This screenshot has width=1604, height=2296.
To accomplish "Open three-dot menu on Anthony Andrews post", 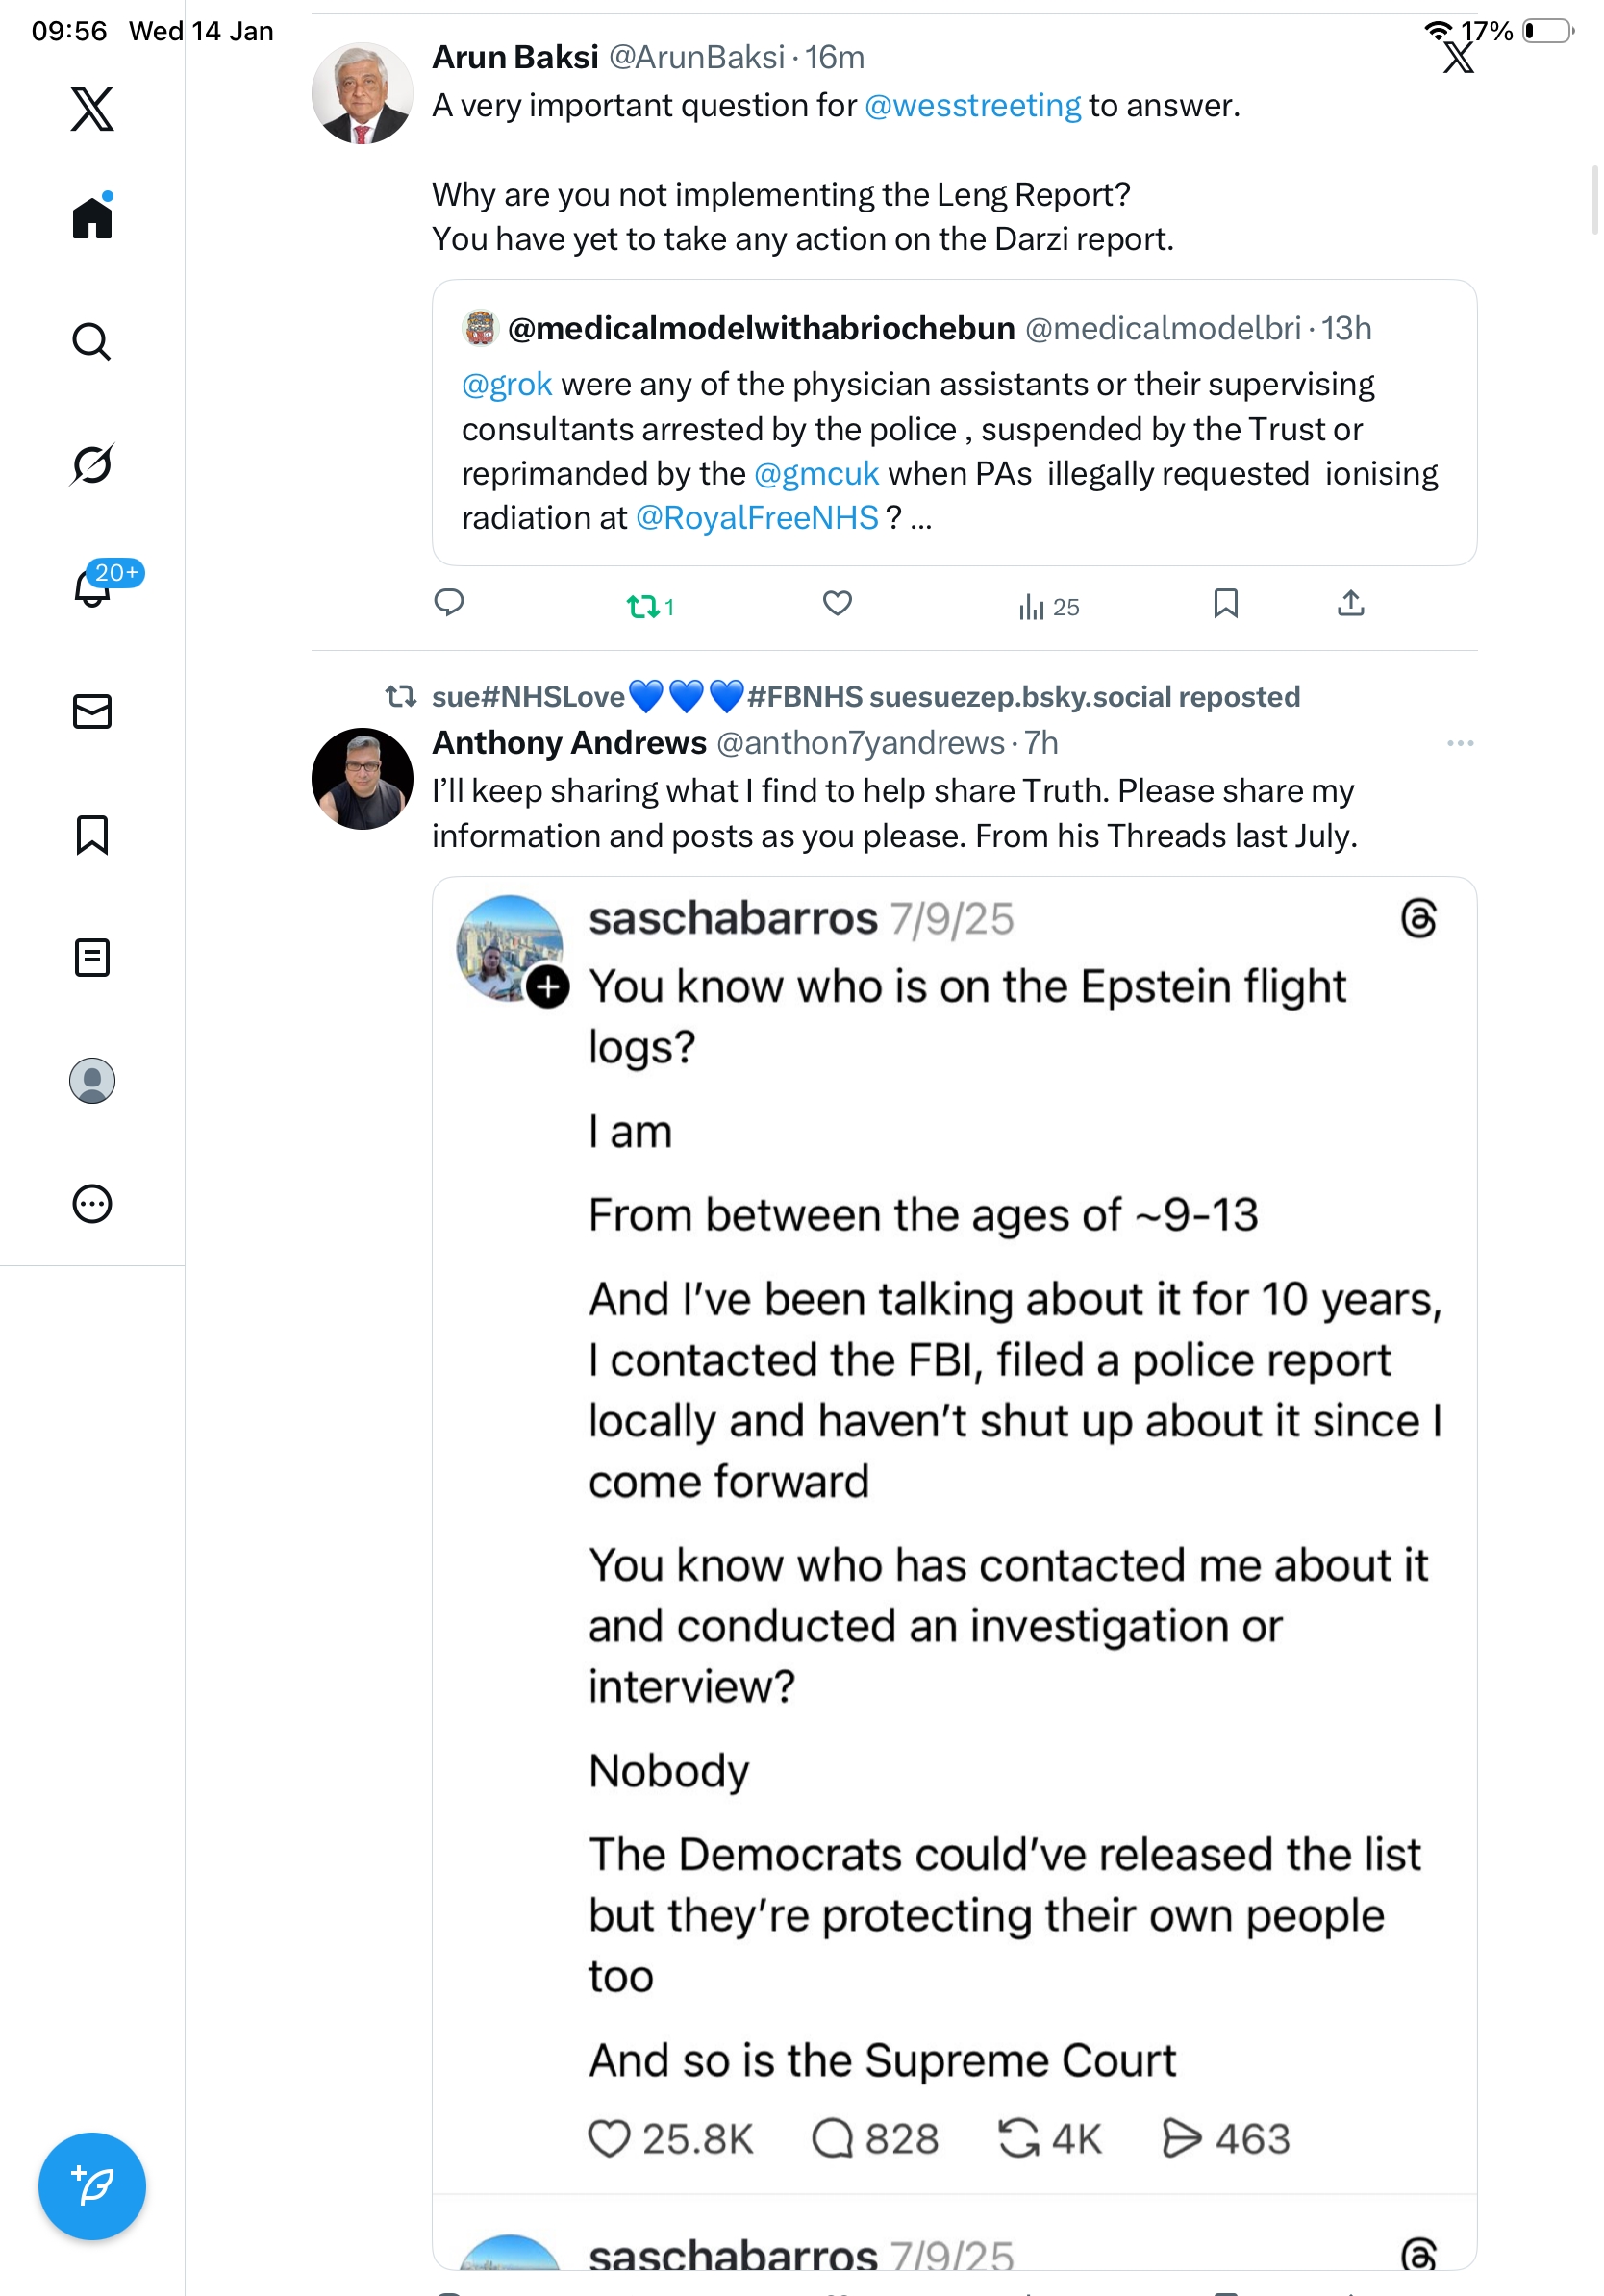I will coord(1460,743).
